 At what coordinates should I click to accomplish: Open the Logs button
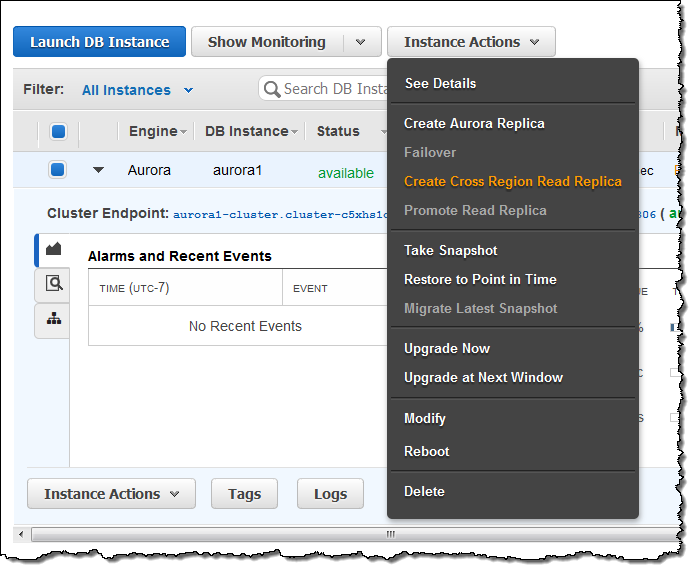click(x=330, y=494)
